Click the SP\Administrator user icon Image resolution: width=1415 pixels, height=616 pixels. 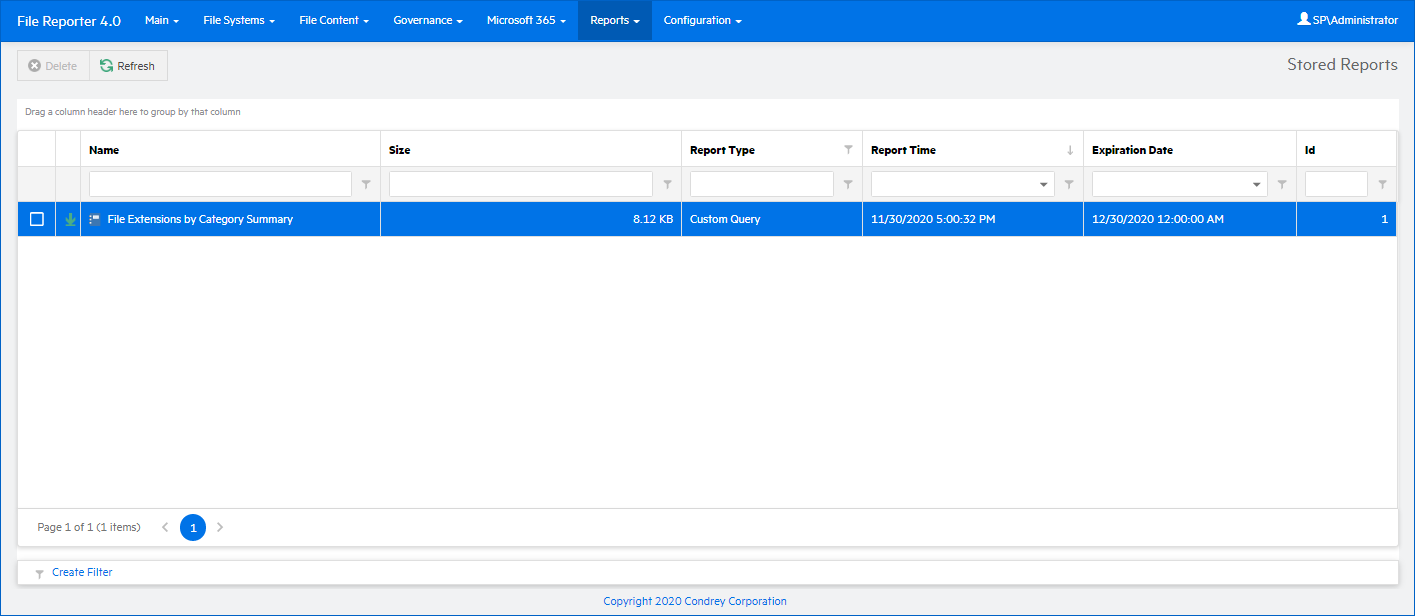[1303, 19]
